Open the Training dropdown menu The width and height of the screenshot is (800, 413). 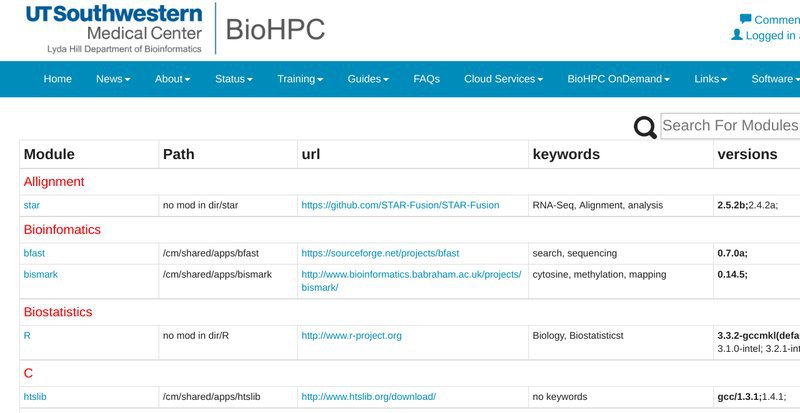300,79
